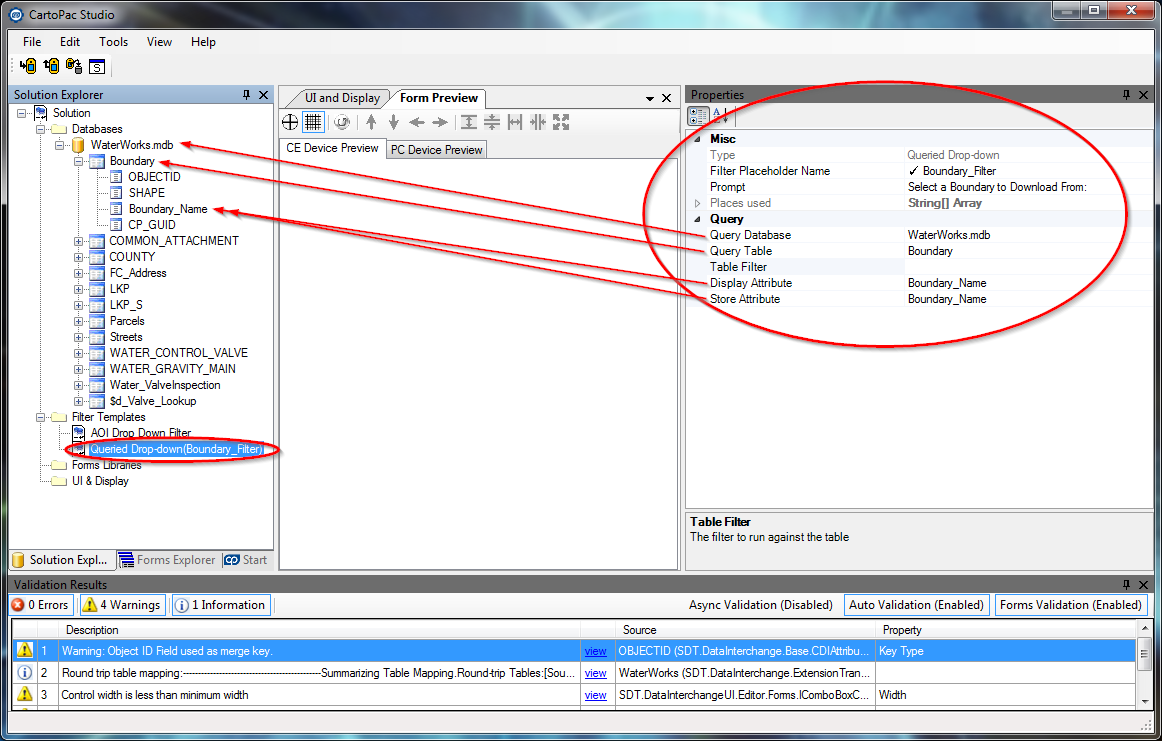Viewport: 1162px width, 741px height.
Task: Click the move right arrow icon
Action: click(x=440, y=122)
